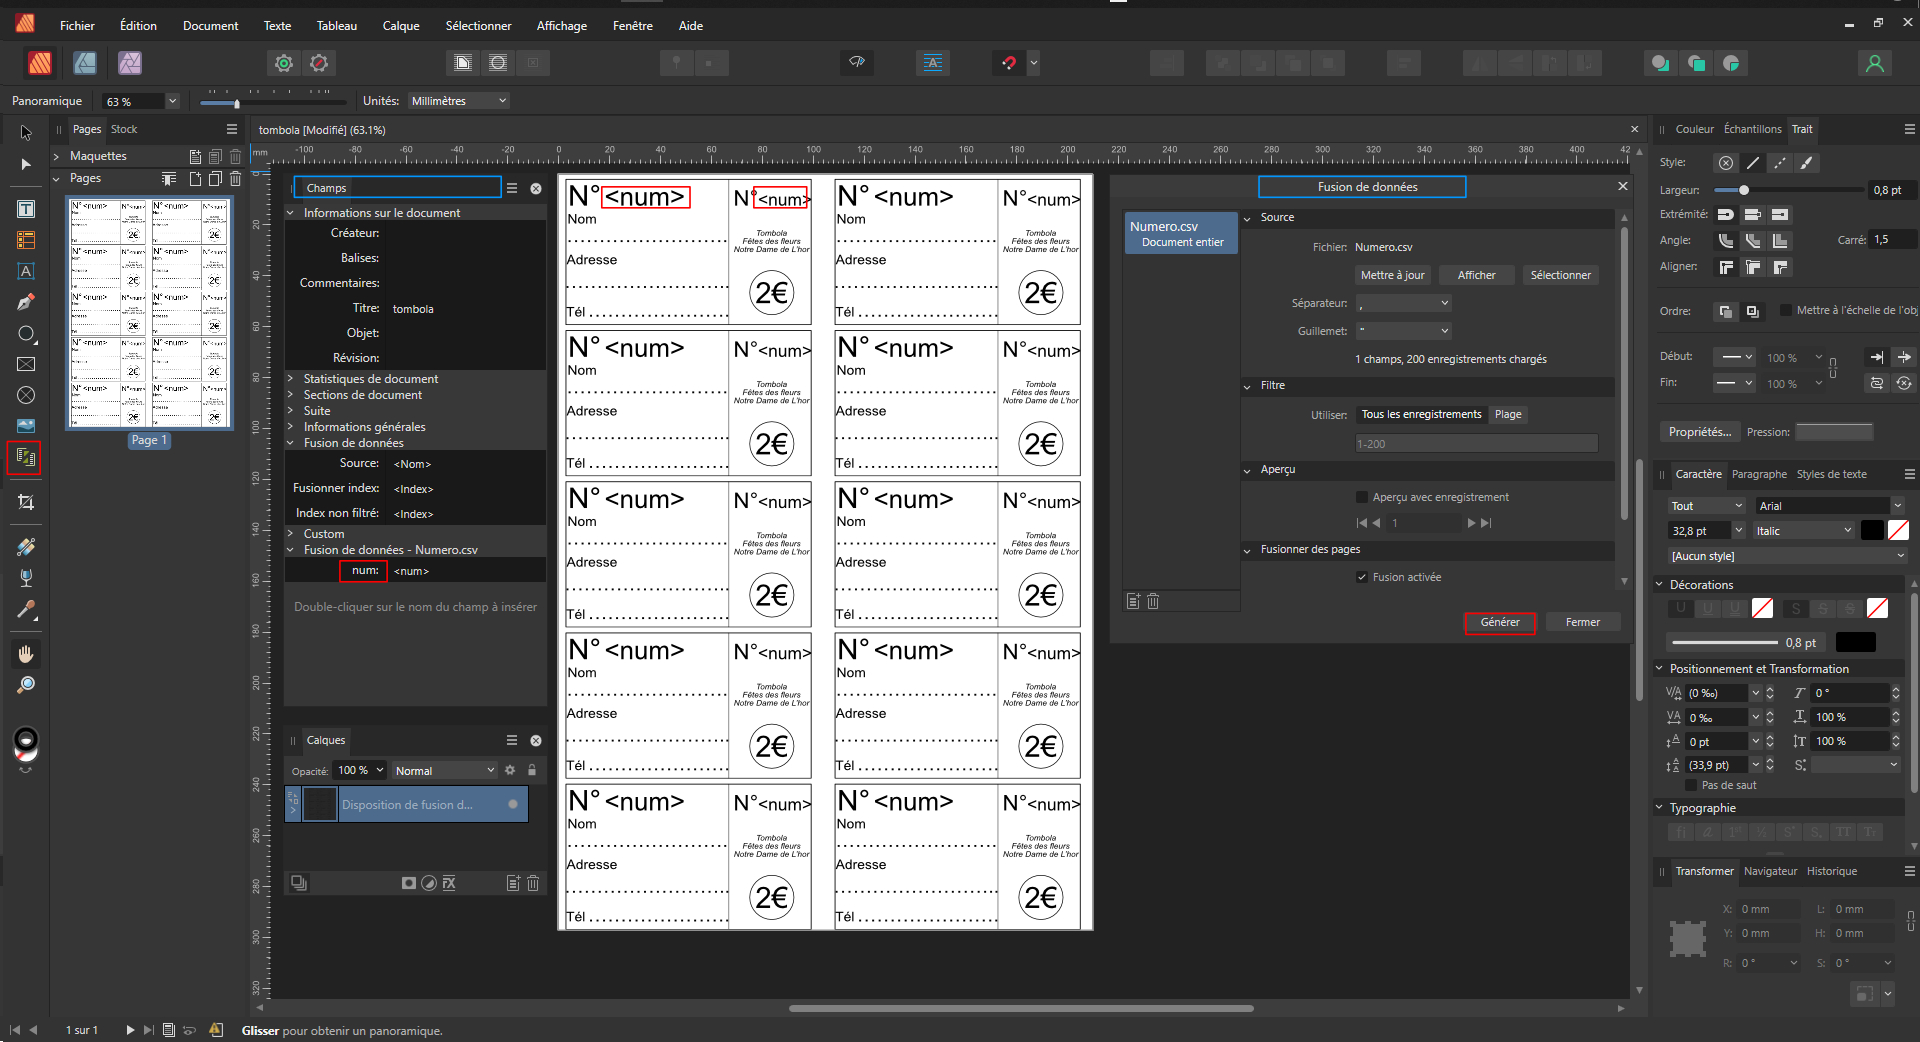Switch to the View hand tool

coord(26,654)
